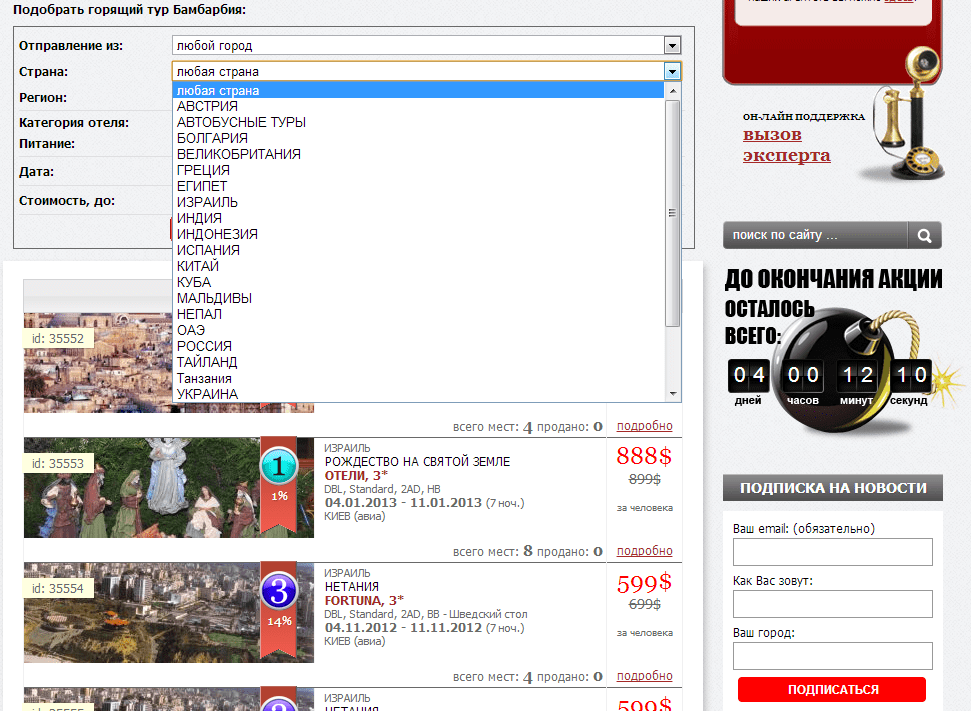Choose 'АВТОБУСНЫЕ ТУРЫ' in the list
The height and width of the screenshot is (711, 971).
click(418, 123)
